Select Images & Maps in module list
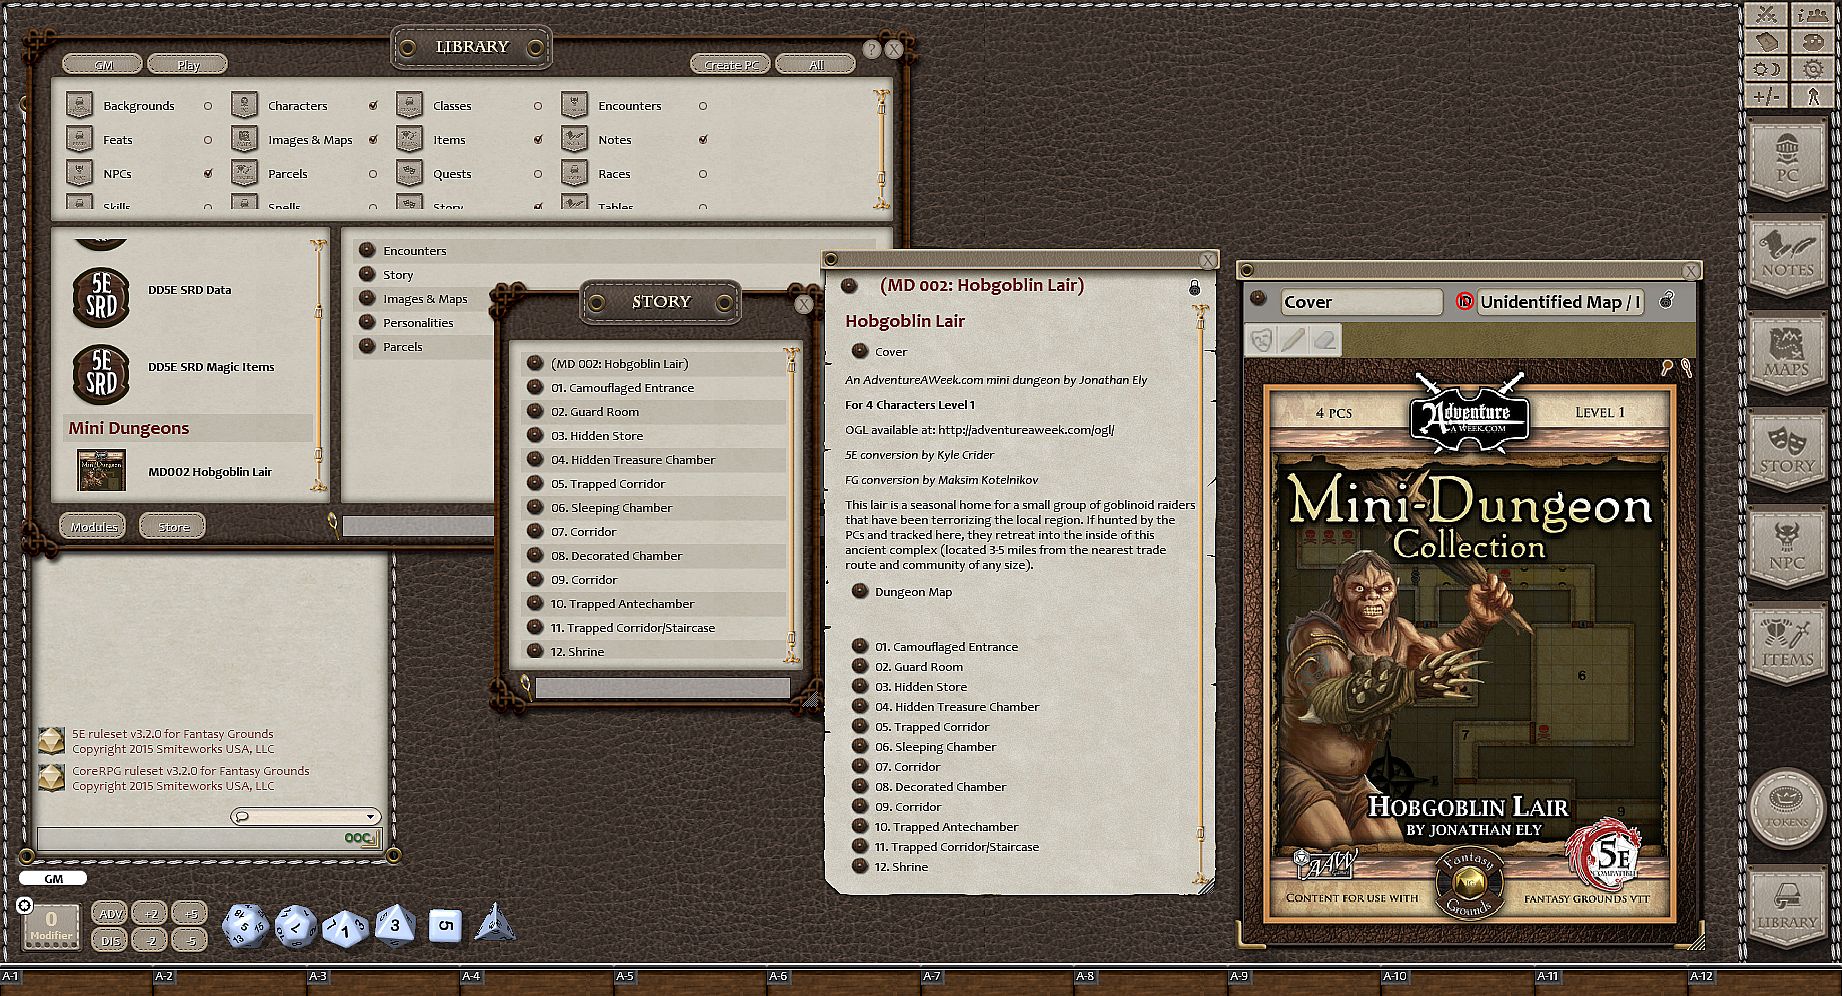The height and width of the screenshot is (996, 1842). (425, 299)
